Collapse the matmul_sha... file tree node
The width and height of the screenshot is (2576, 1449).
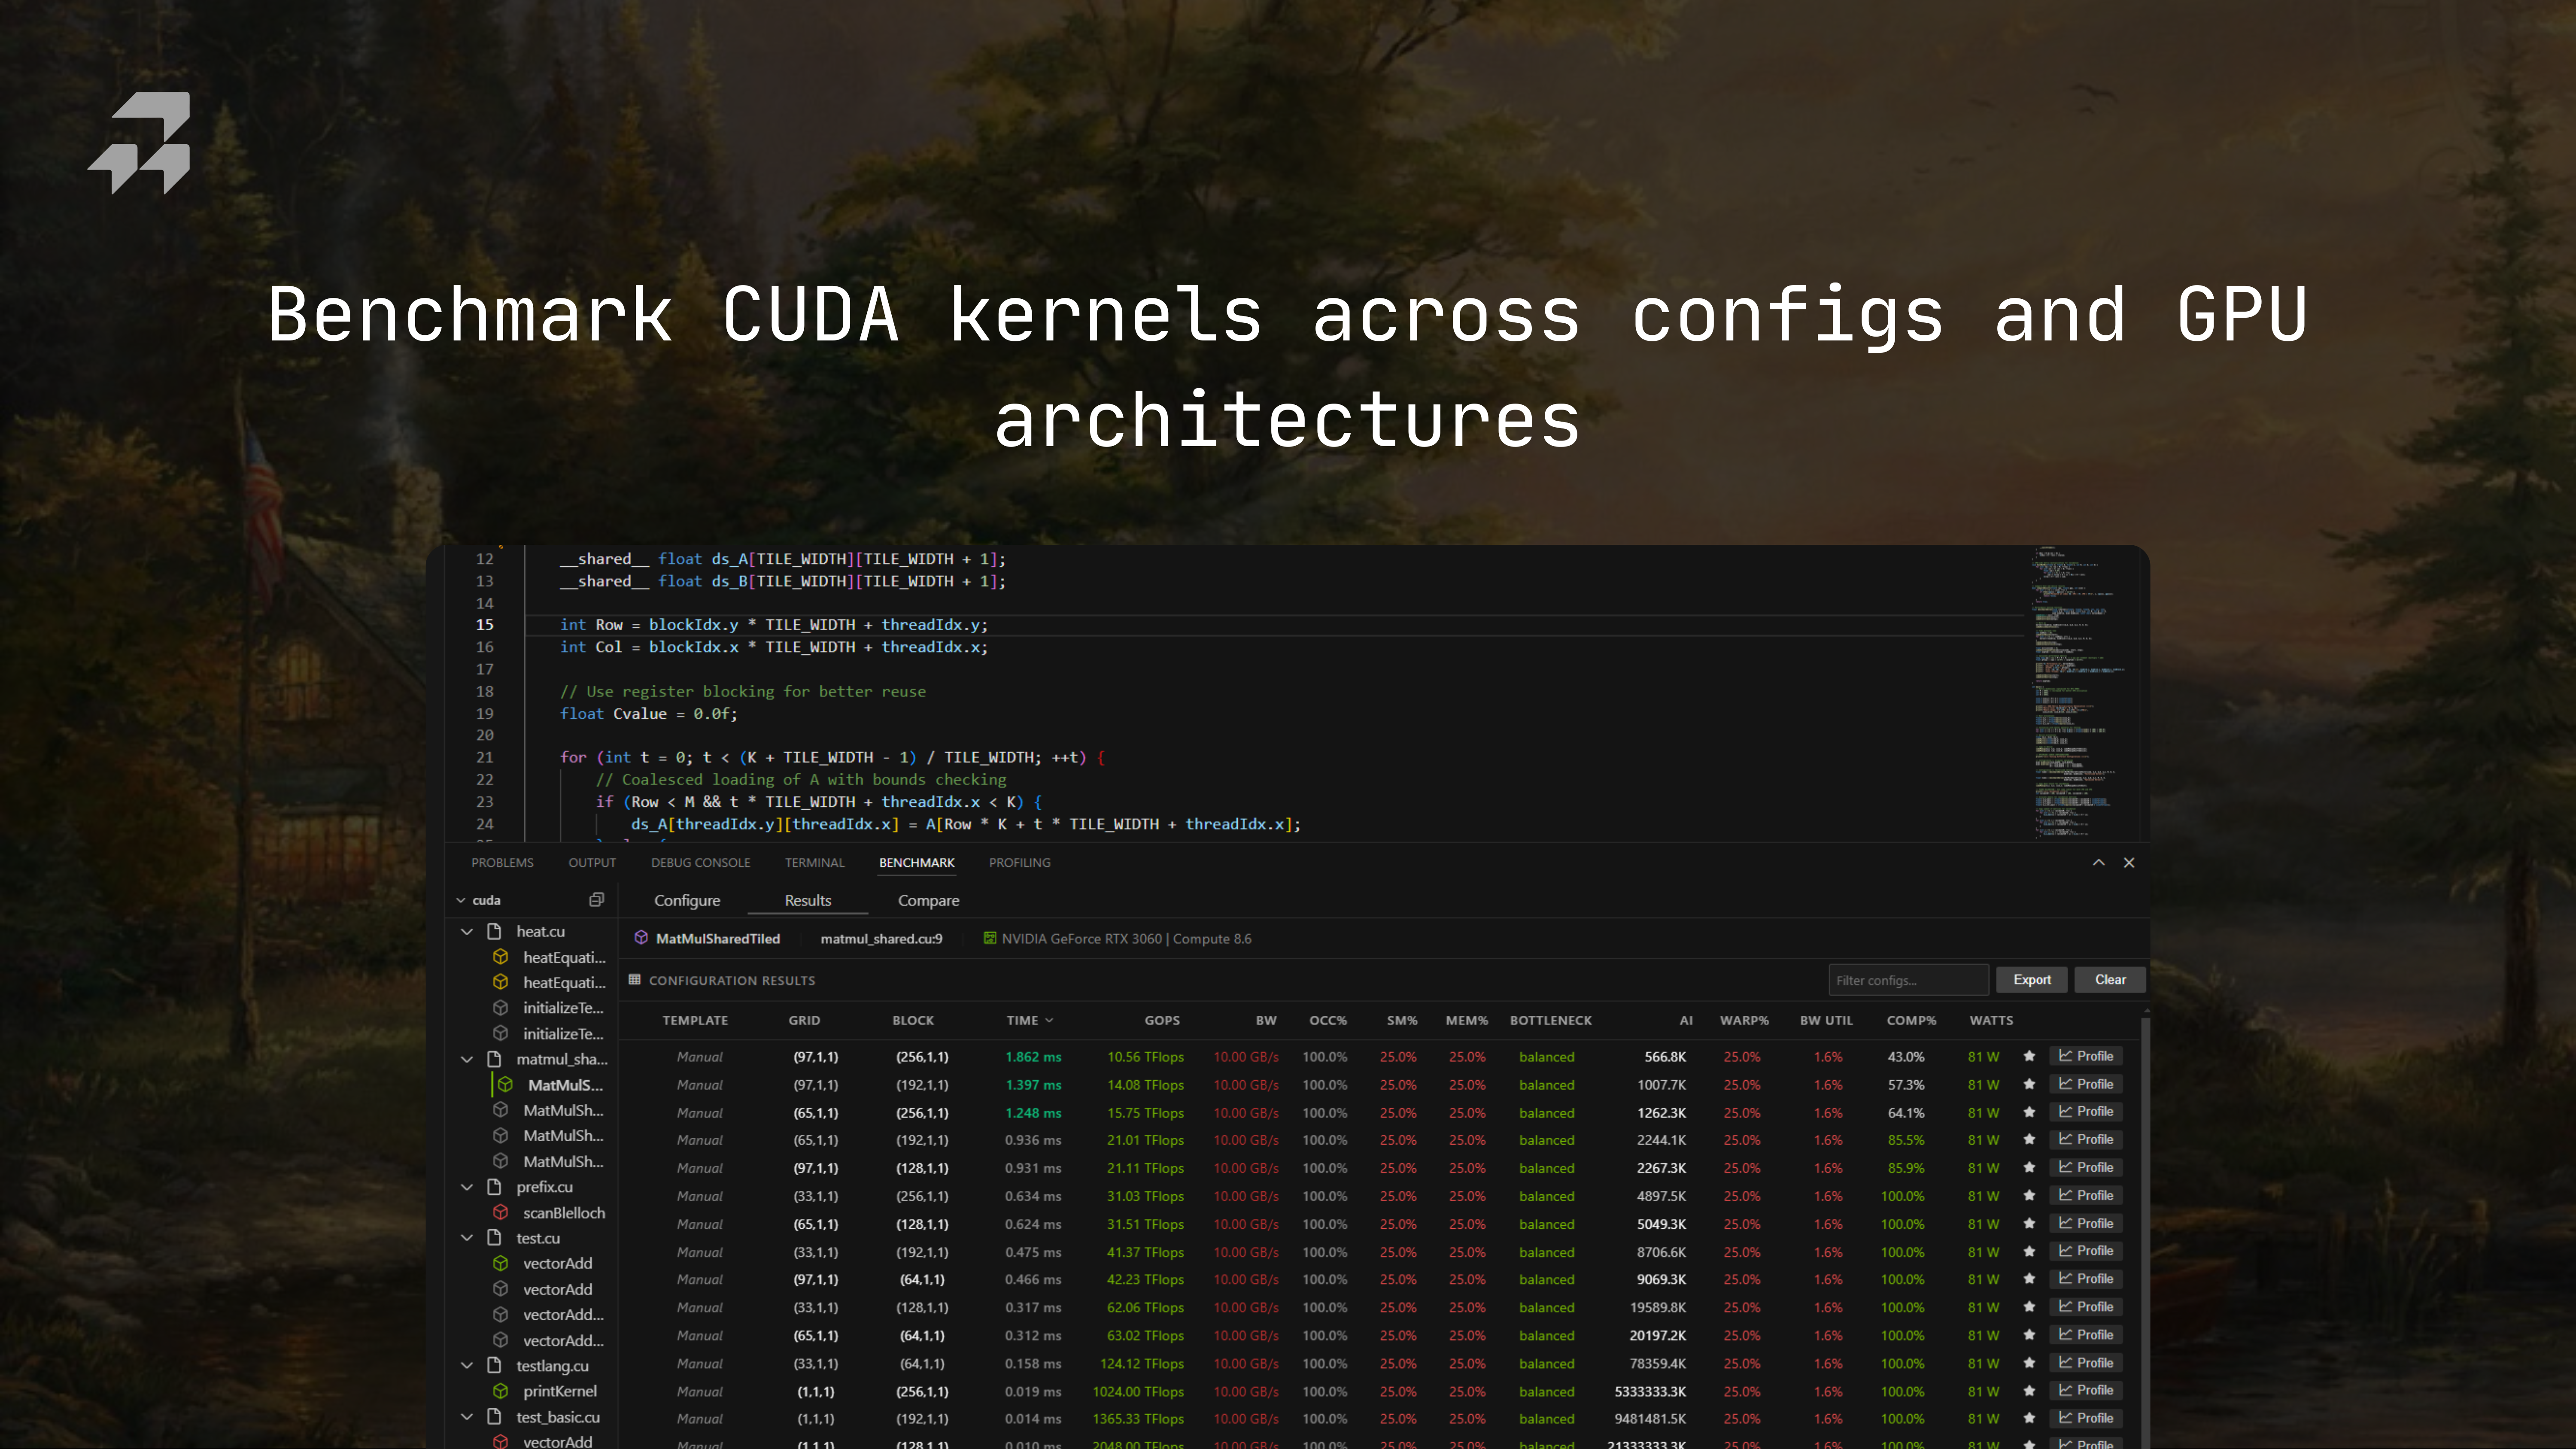[x=467, y=1059]
